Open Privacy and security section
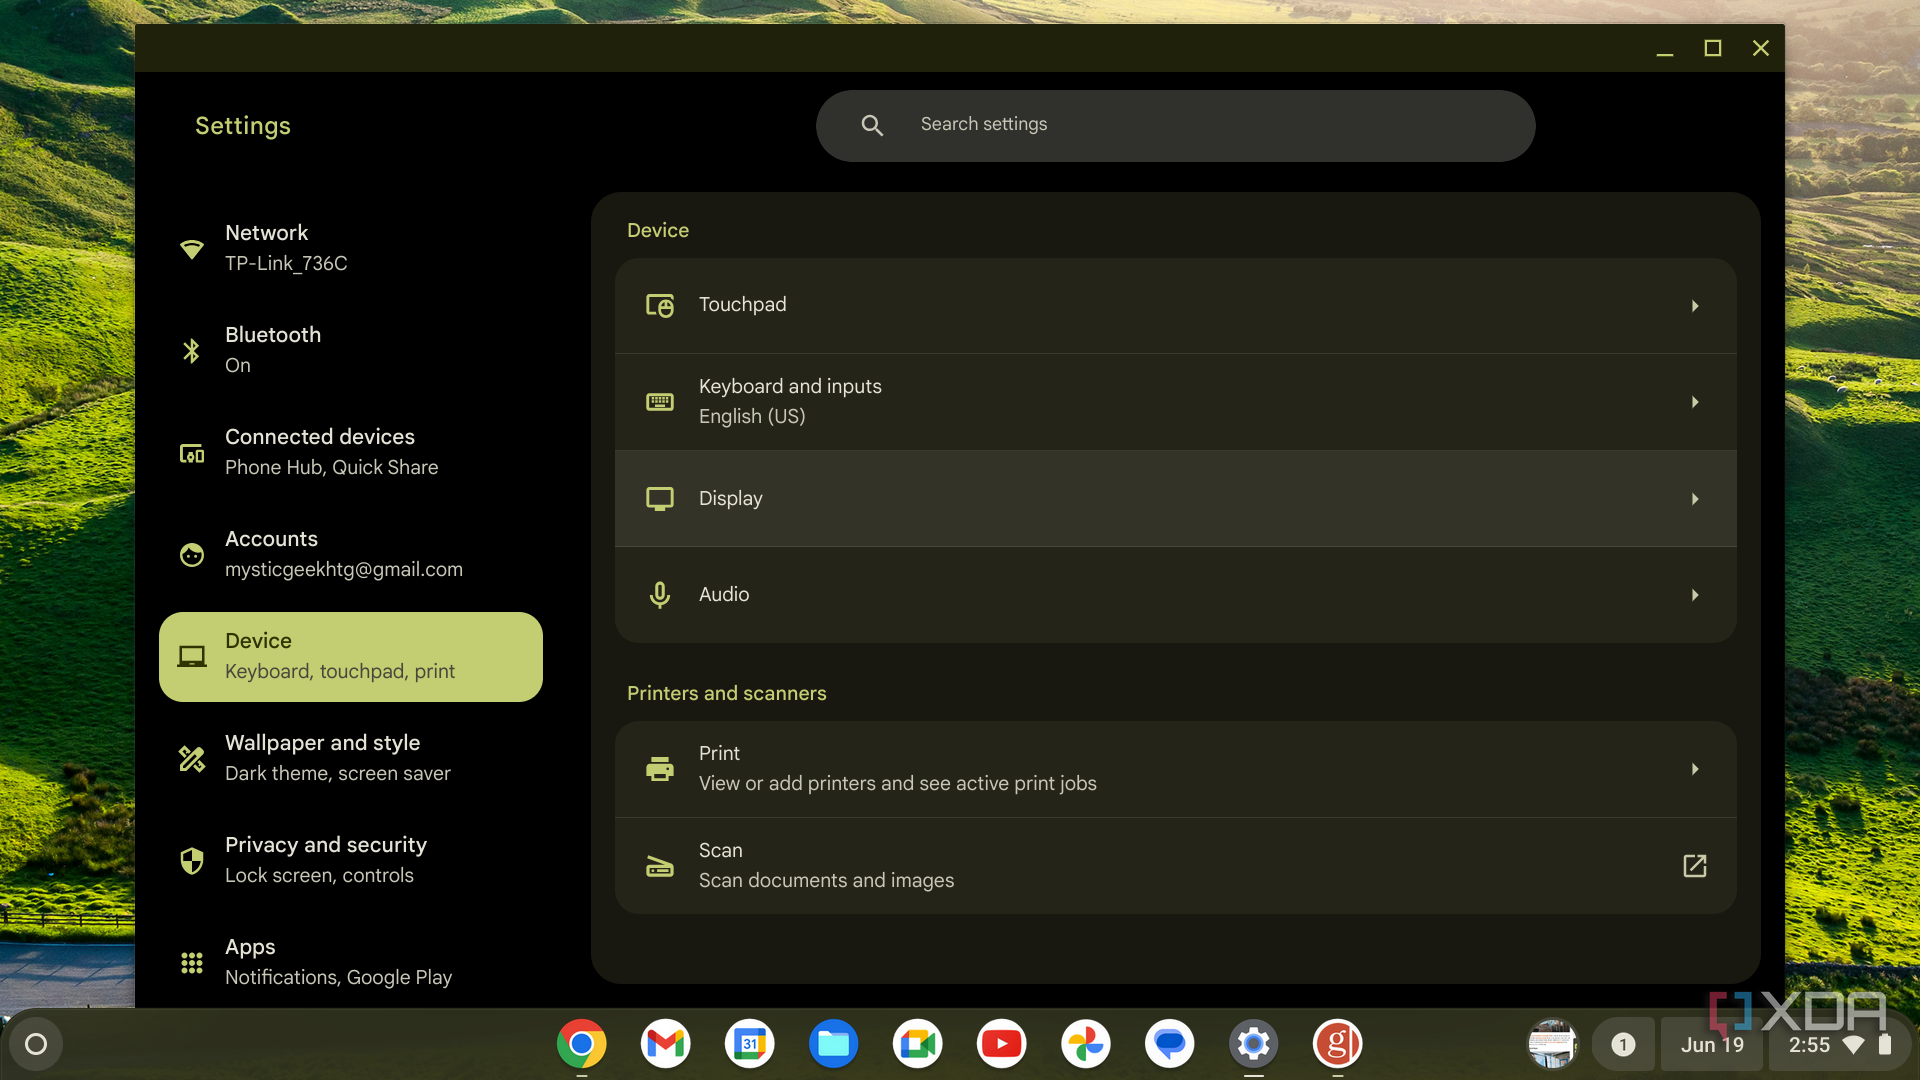Image resolution: width=1920 pixels, height=1080 pixels. click(351, 860)
